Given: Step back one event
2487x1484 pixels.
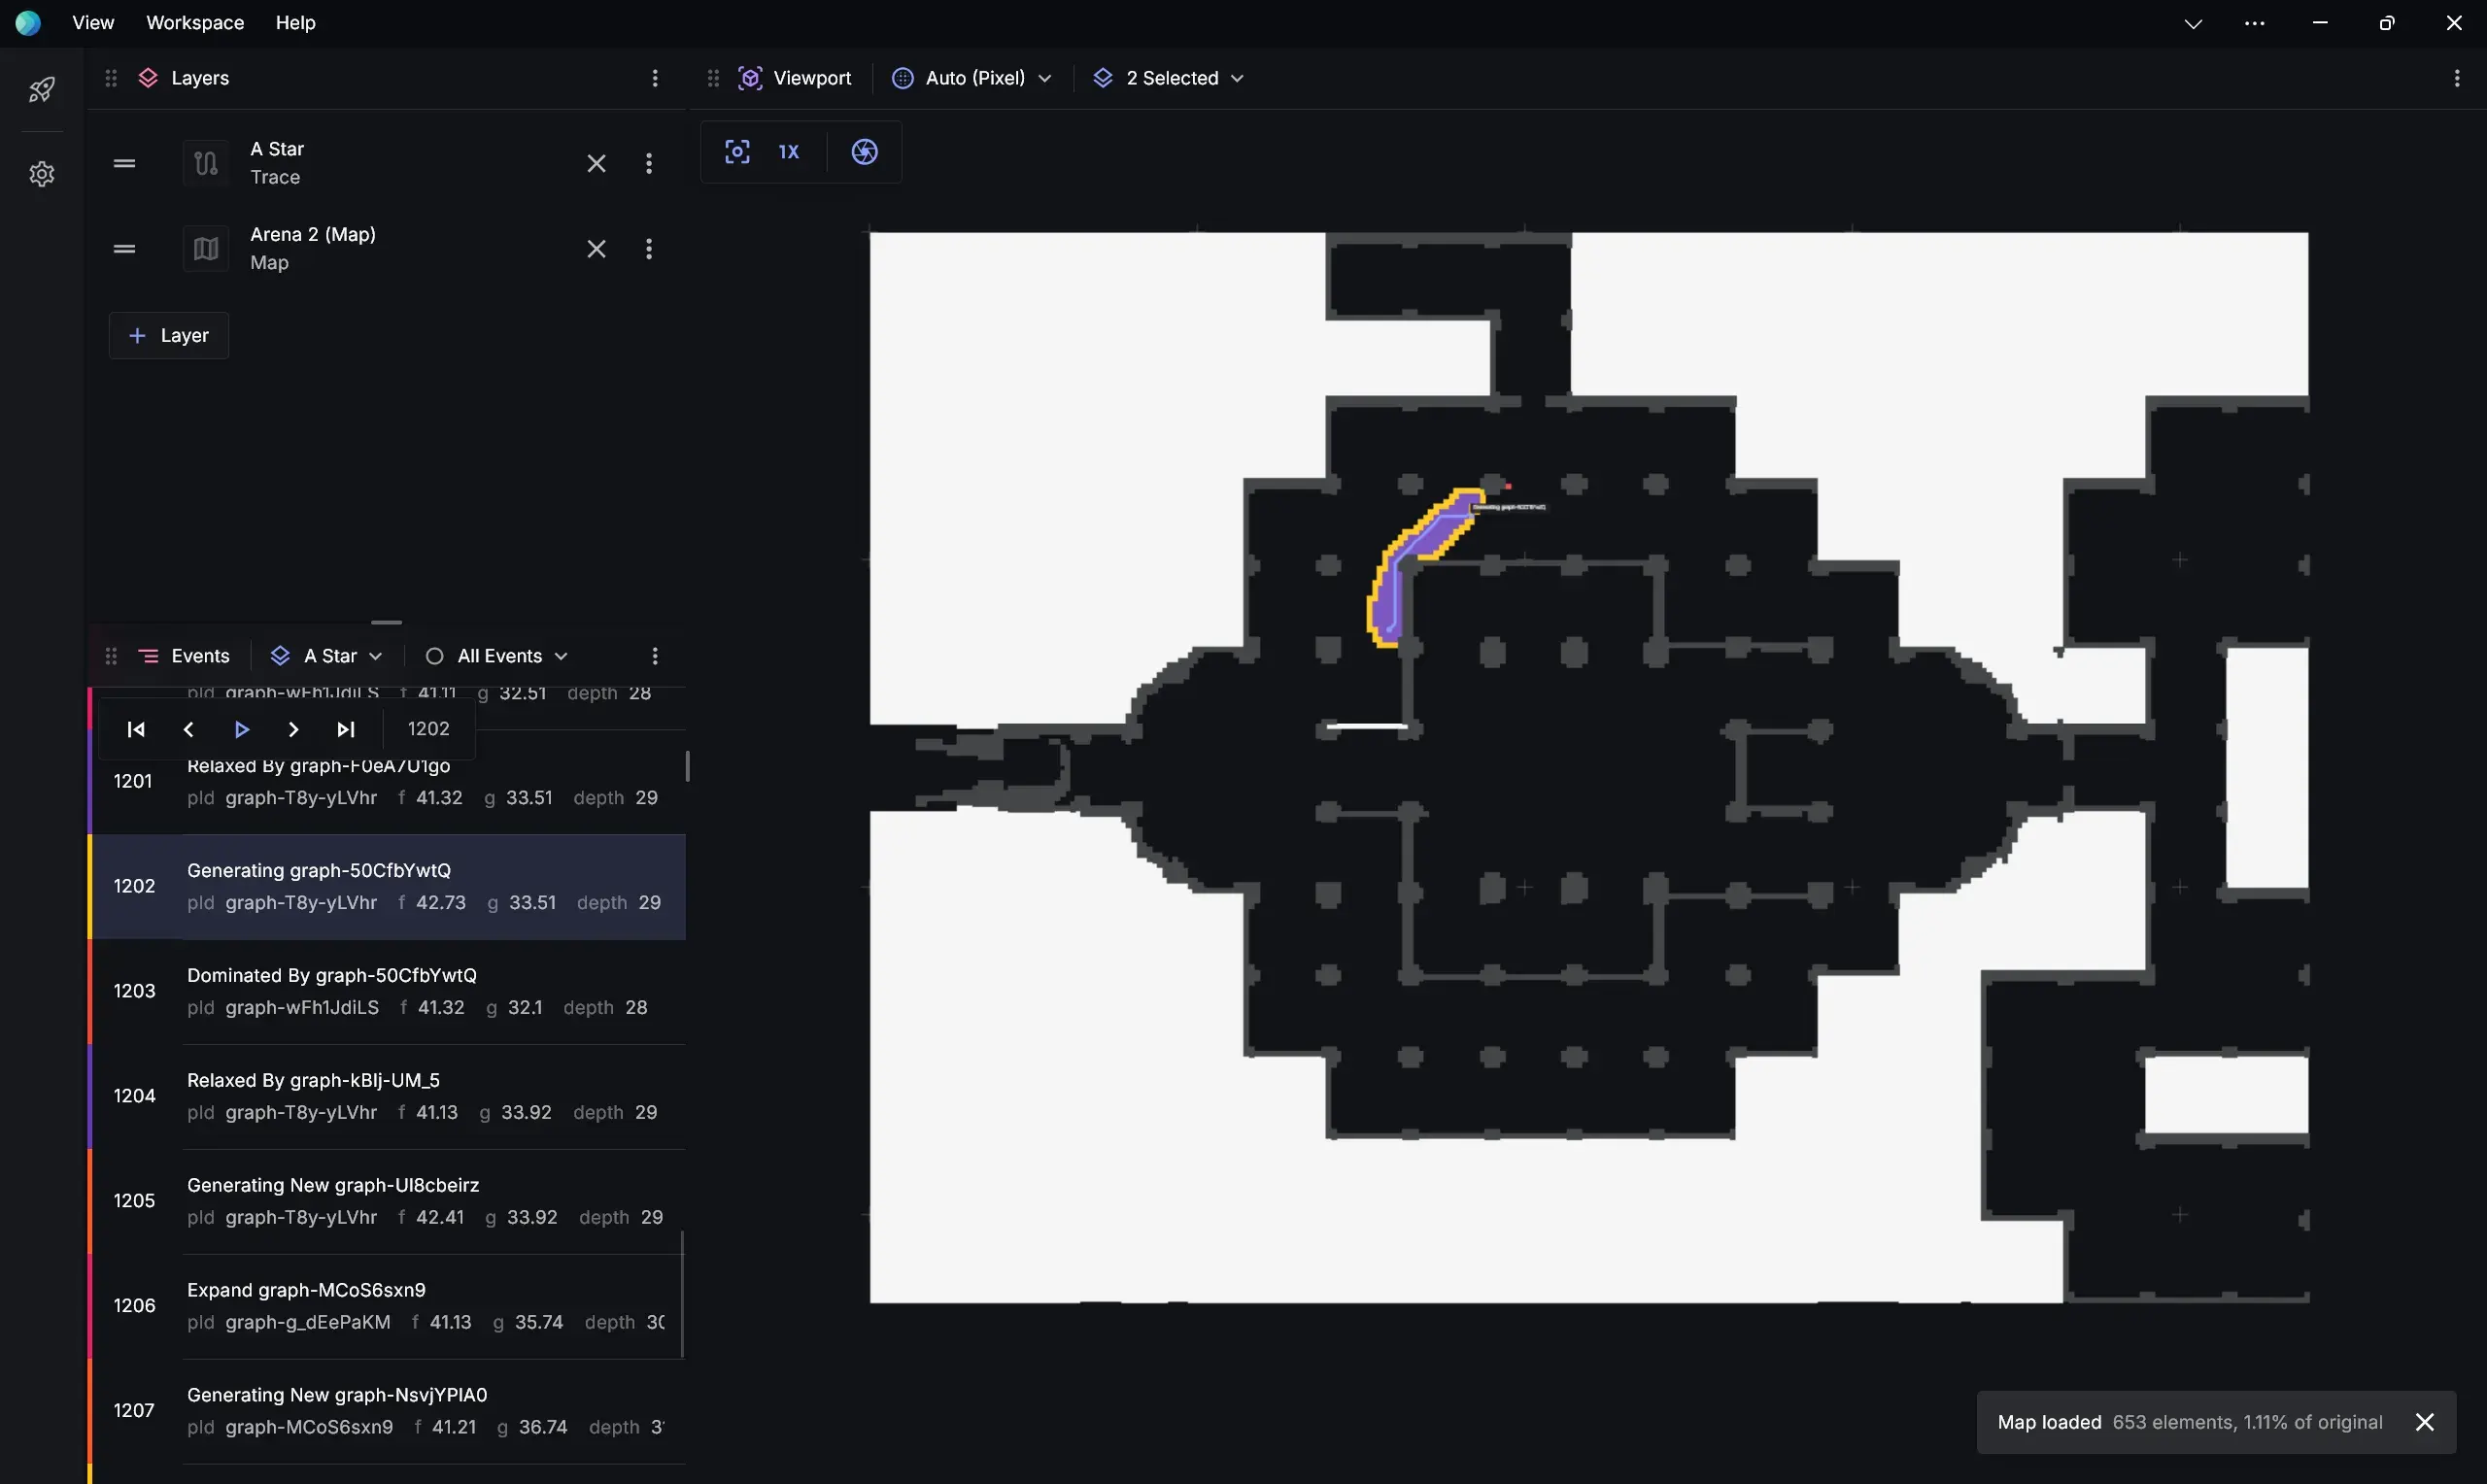Looking at the screenshot, I should [188, 729].
